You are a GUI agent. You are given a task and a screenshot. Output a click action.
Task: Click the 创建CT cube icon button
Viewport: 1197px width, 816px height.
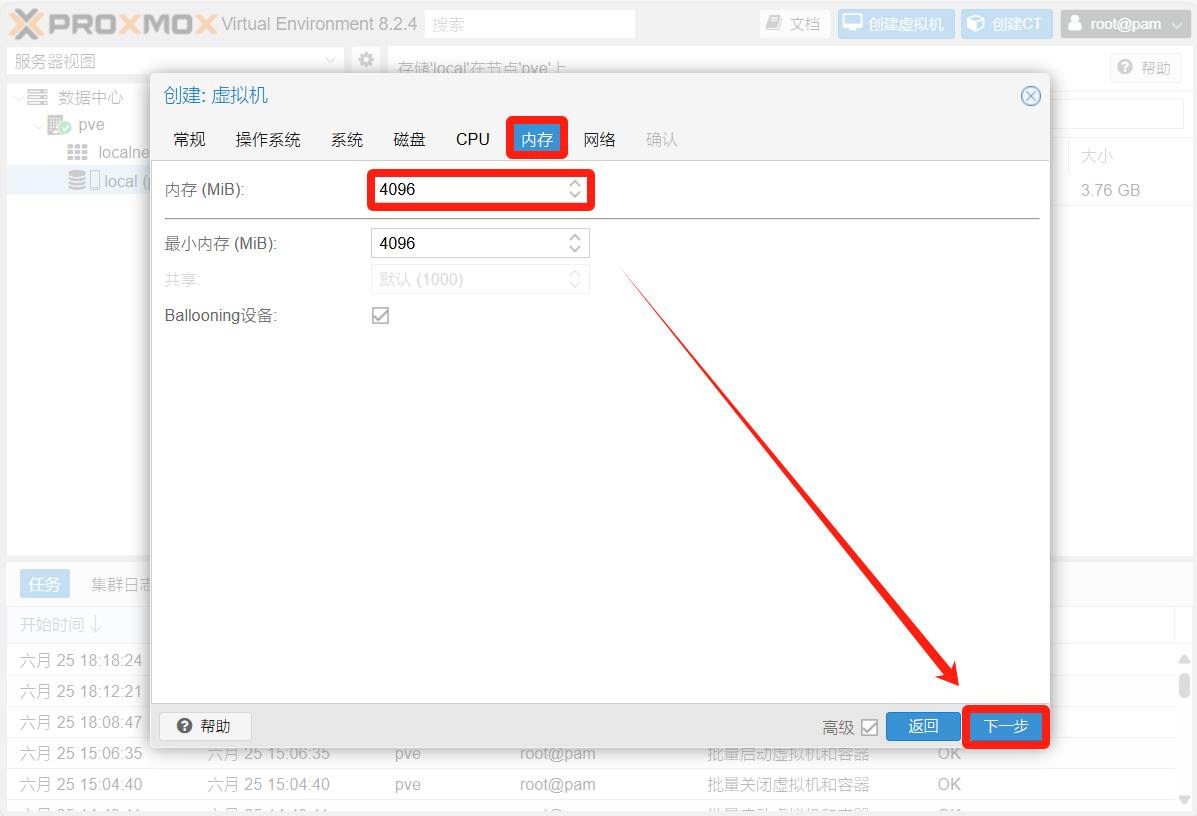click(1006, 24)
